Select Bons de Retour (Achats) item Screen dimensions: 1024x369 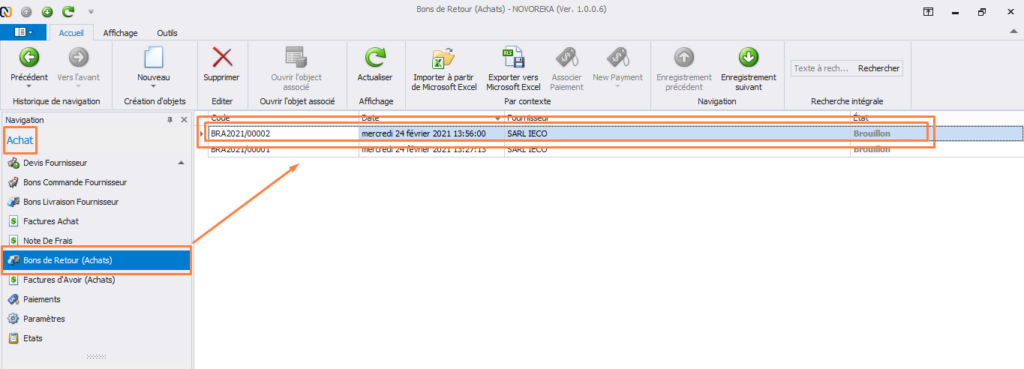point(97,261)
